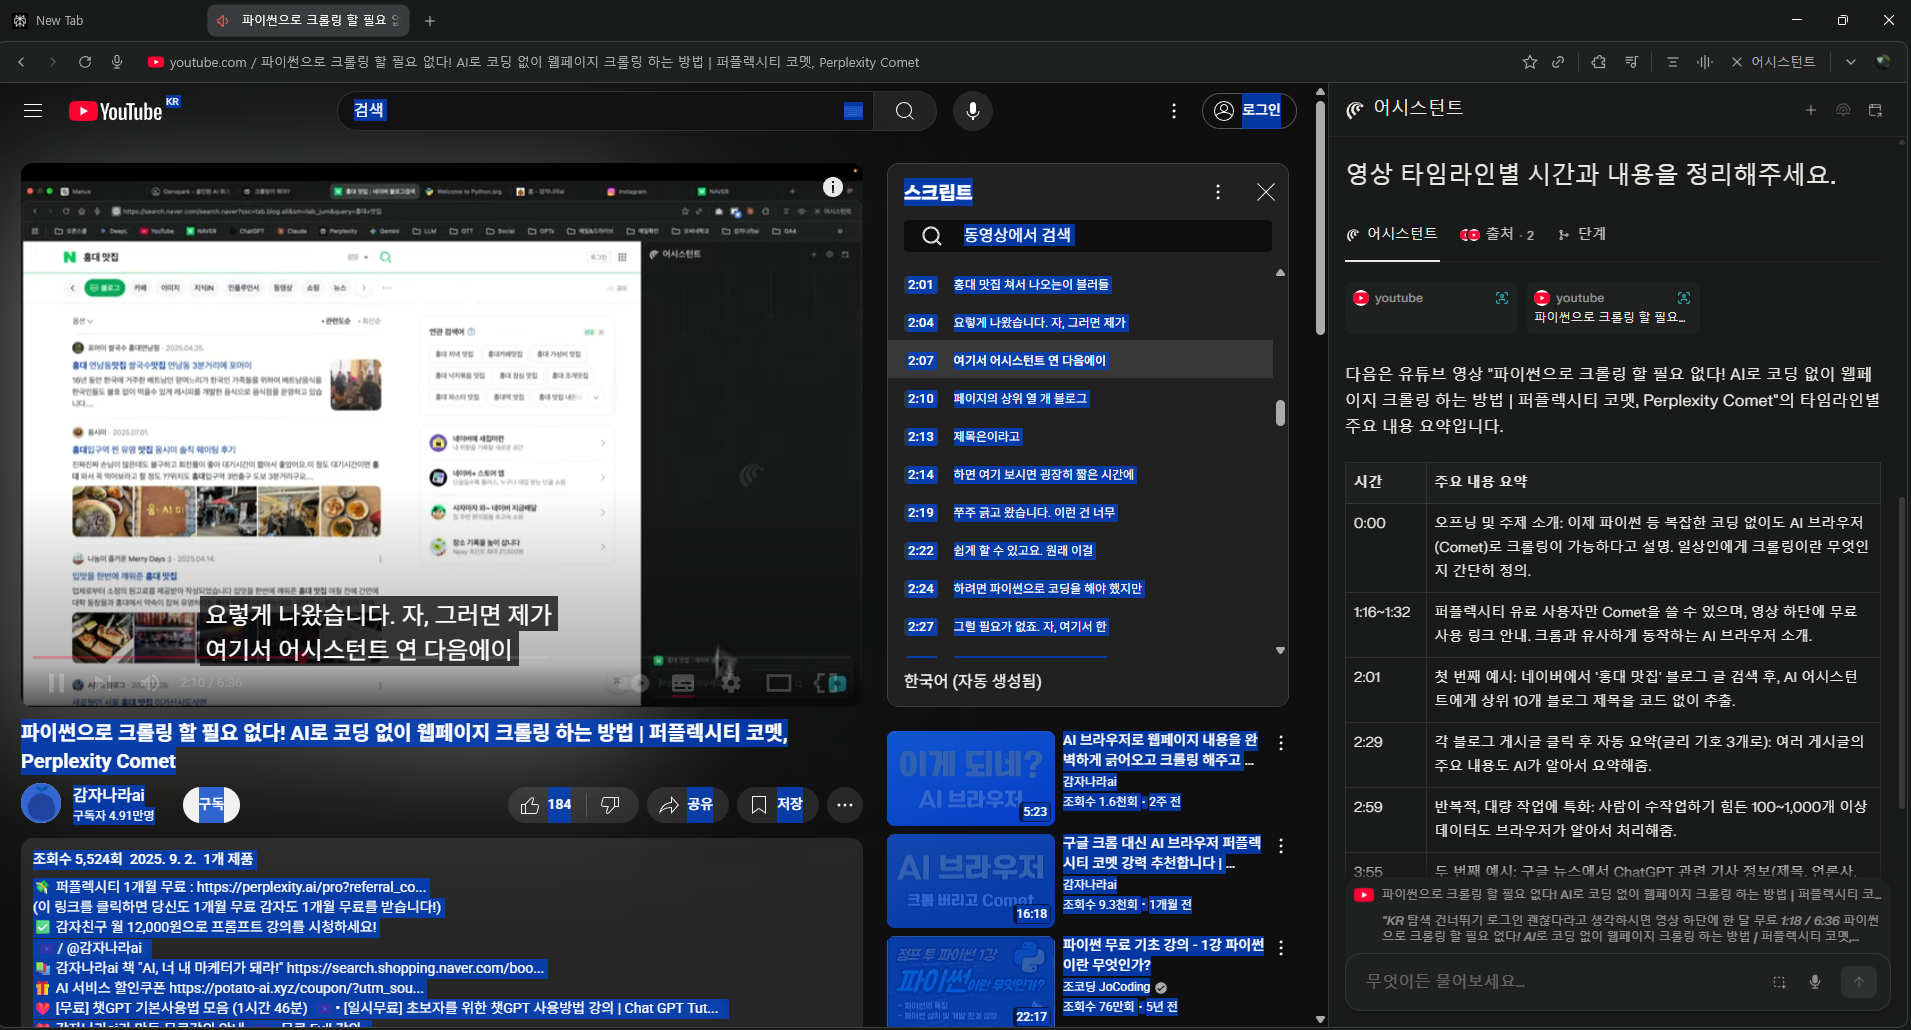Click the address bar microphone icon
The width and height of the screenshot is (1911, 1030).
[117, 62]
